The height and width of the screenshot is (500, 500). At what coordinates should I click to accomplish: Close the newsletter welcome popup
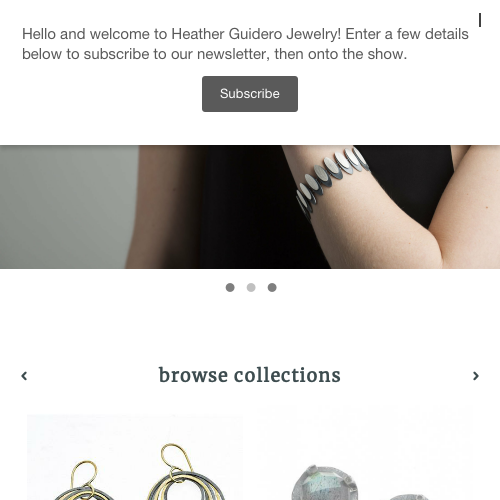(x=480, y=20)
